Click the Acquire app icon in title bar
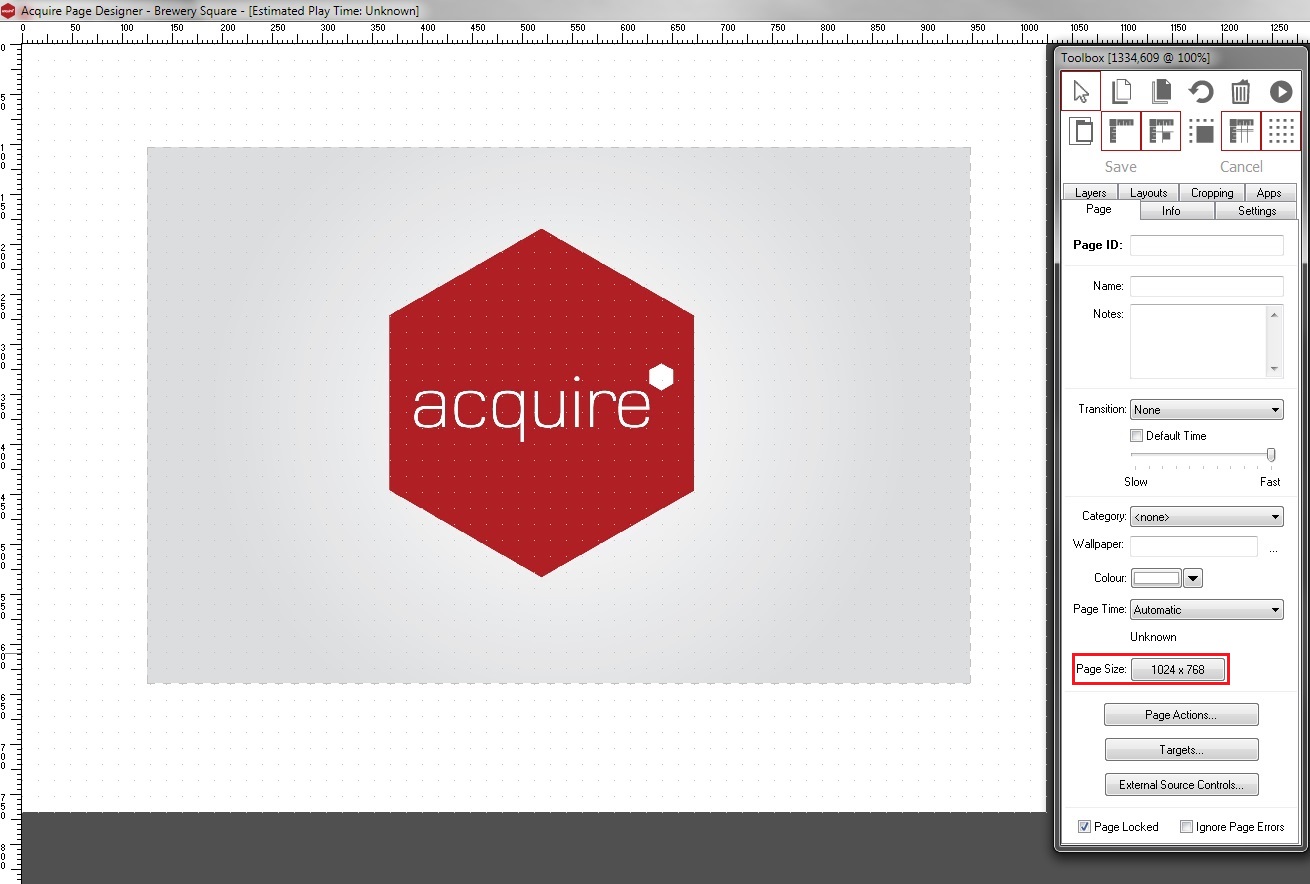 pos(9,10)
